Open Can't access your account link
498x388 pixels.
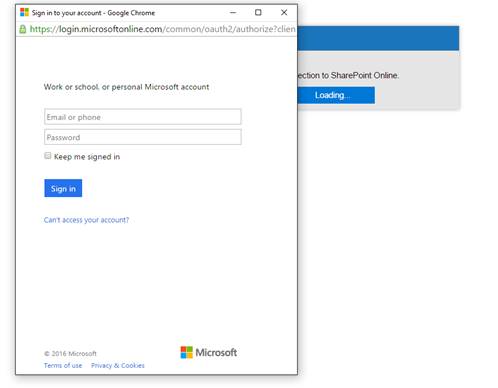tap(86, 220)
